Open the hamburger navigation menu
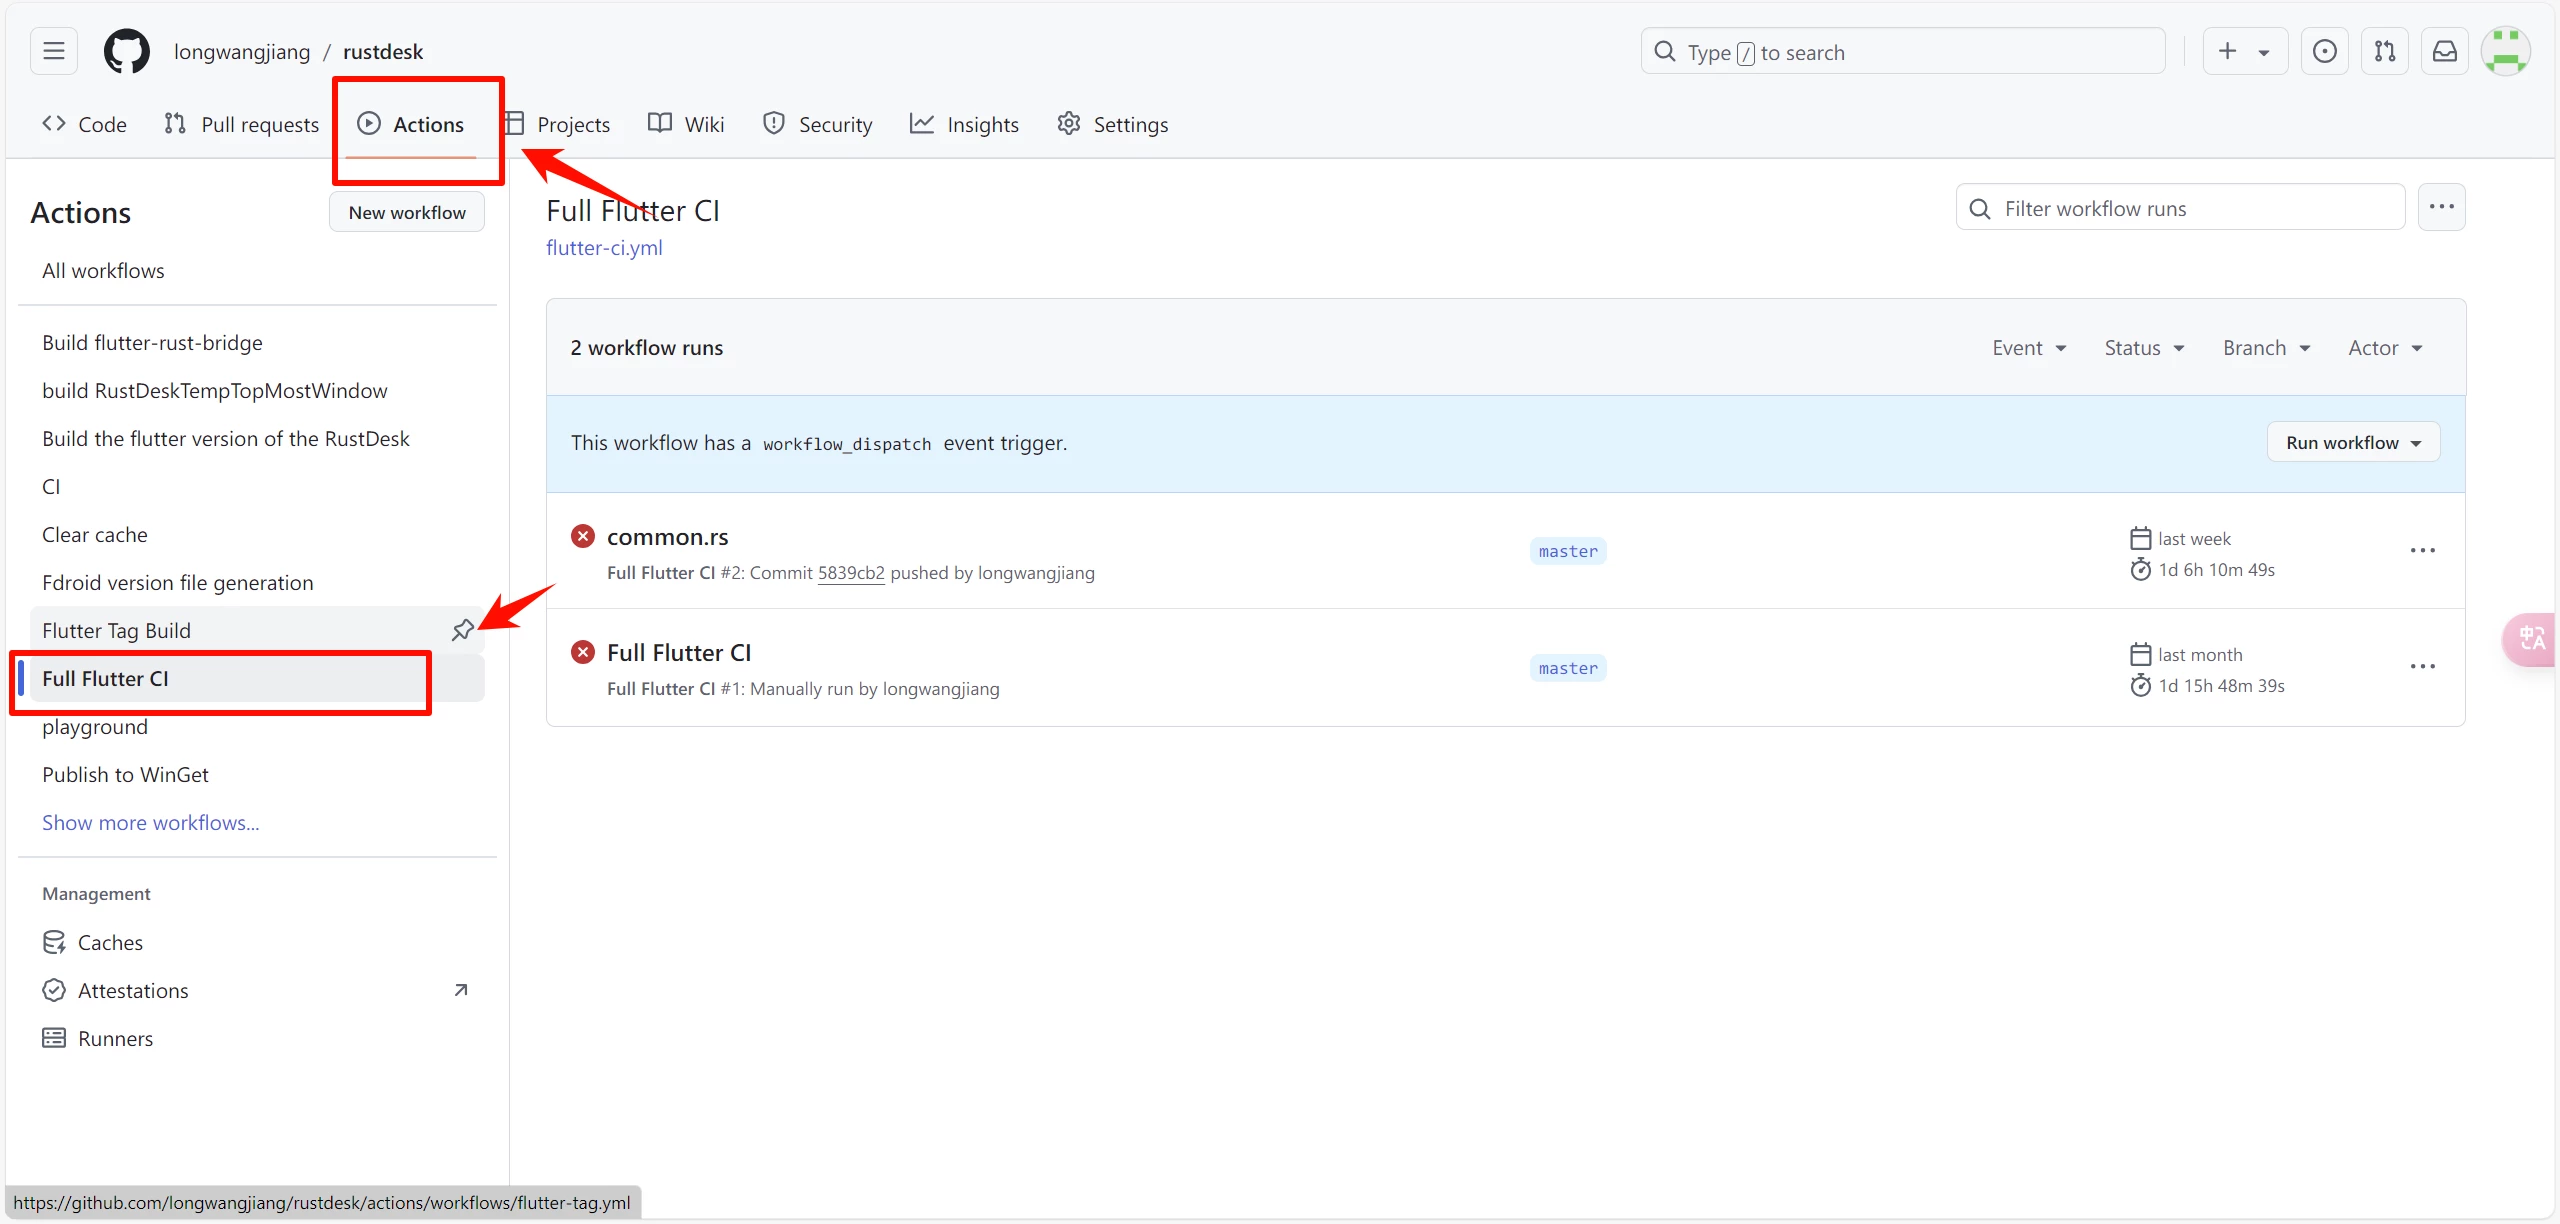The image size is (2560, 1224). coord(54,51)
